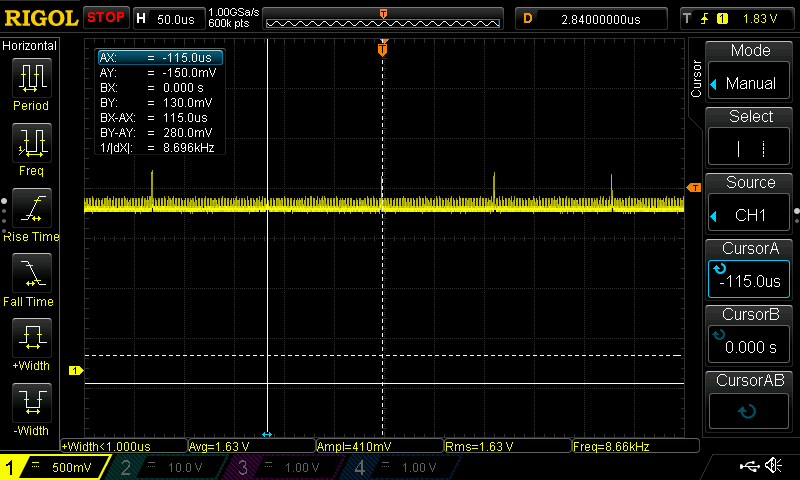
Task: Click the USB device status icon
Action: 748,466
